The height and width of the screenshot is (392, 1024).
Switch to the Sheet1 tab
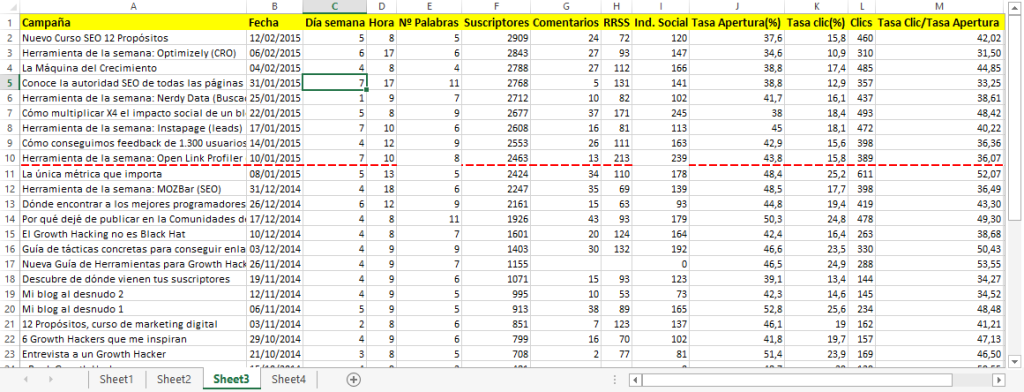point(117,379)
